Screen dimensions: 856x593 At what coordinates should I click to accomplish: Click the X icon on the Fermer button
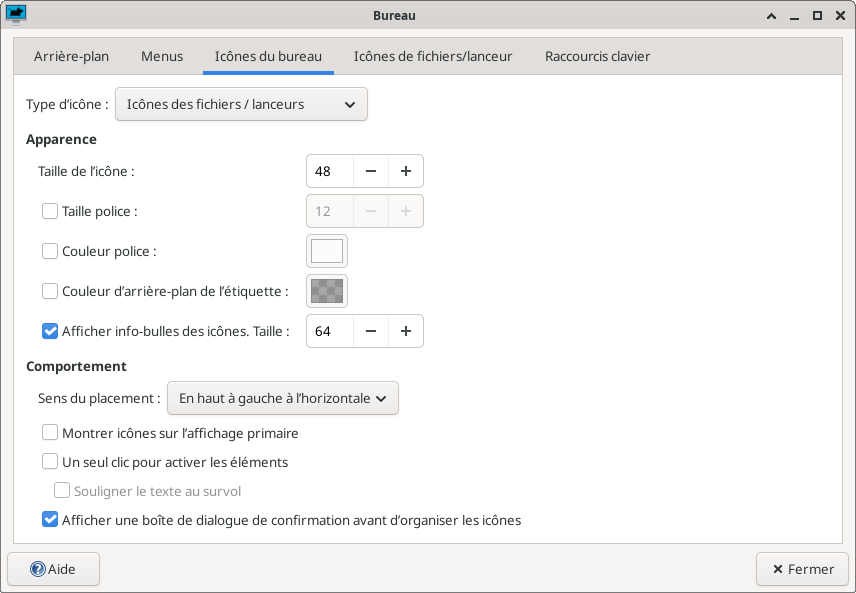[x=777, y=569]
